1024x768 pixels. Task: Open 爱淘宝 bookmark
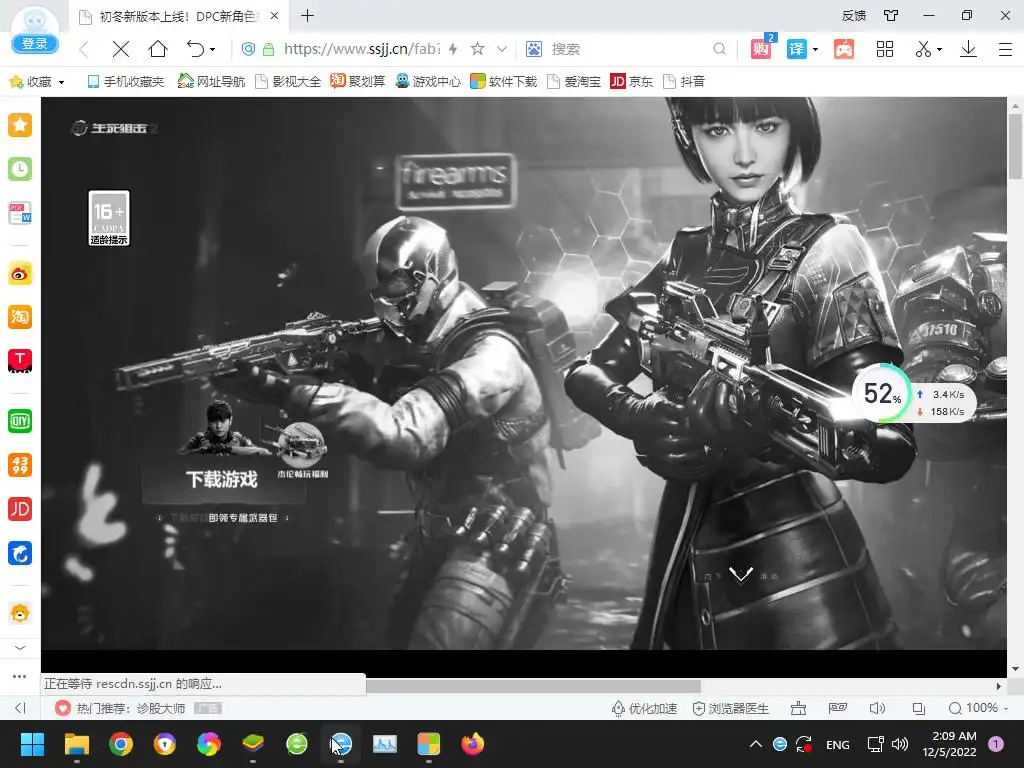[x=573, y=82]
